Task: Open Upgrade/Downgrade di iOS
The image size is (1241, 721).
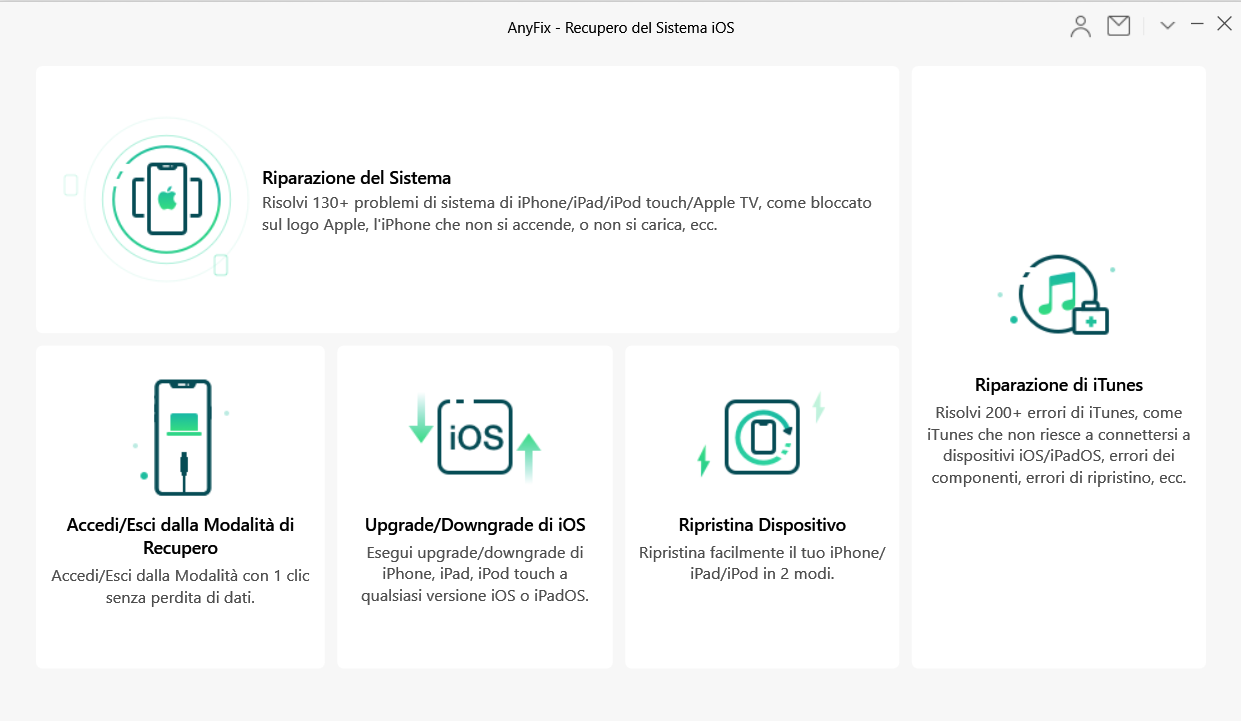Action: pos(475,525)
